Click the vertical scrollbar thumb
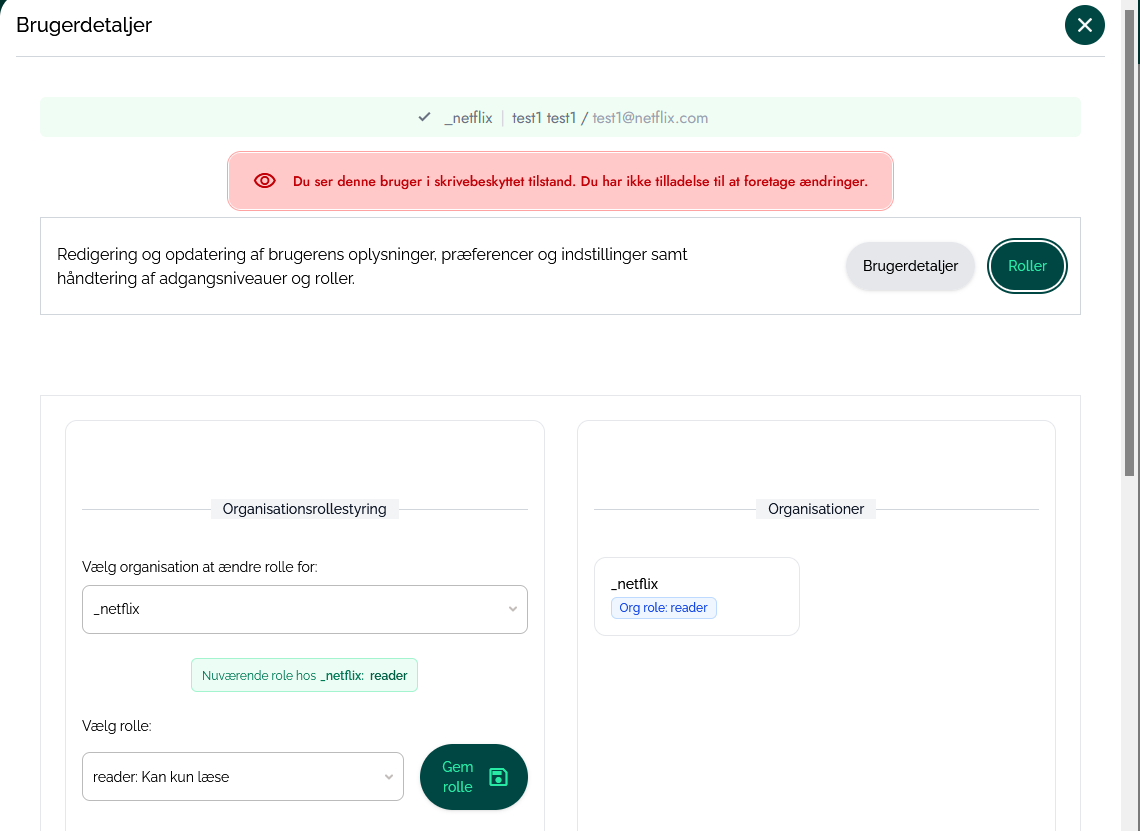Viewport: 1140px width, 831px height. [1129, 240]
